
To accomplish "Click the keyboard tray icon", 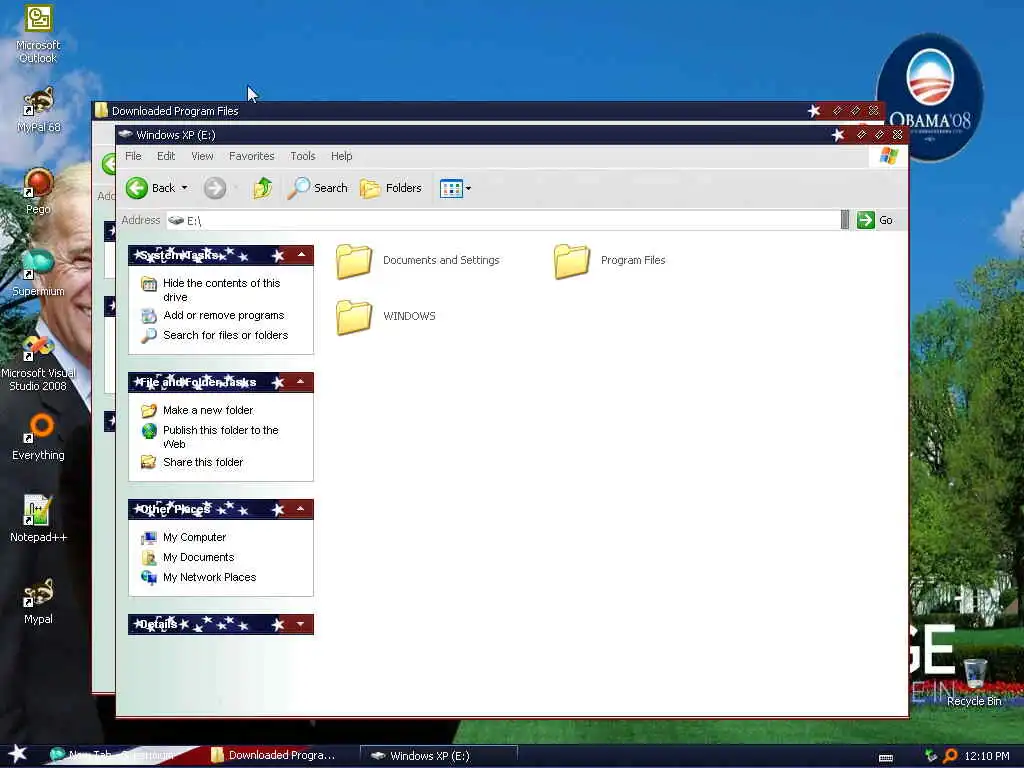I will [886, 758].
